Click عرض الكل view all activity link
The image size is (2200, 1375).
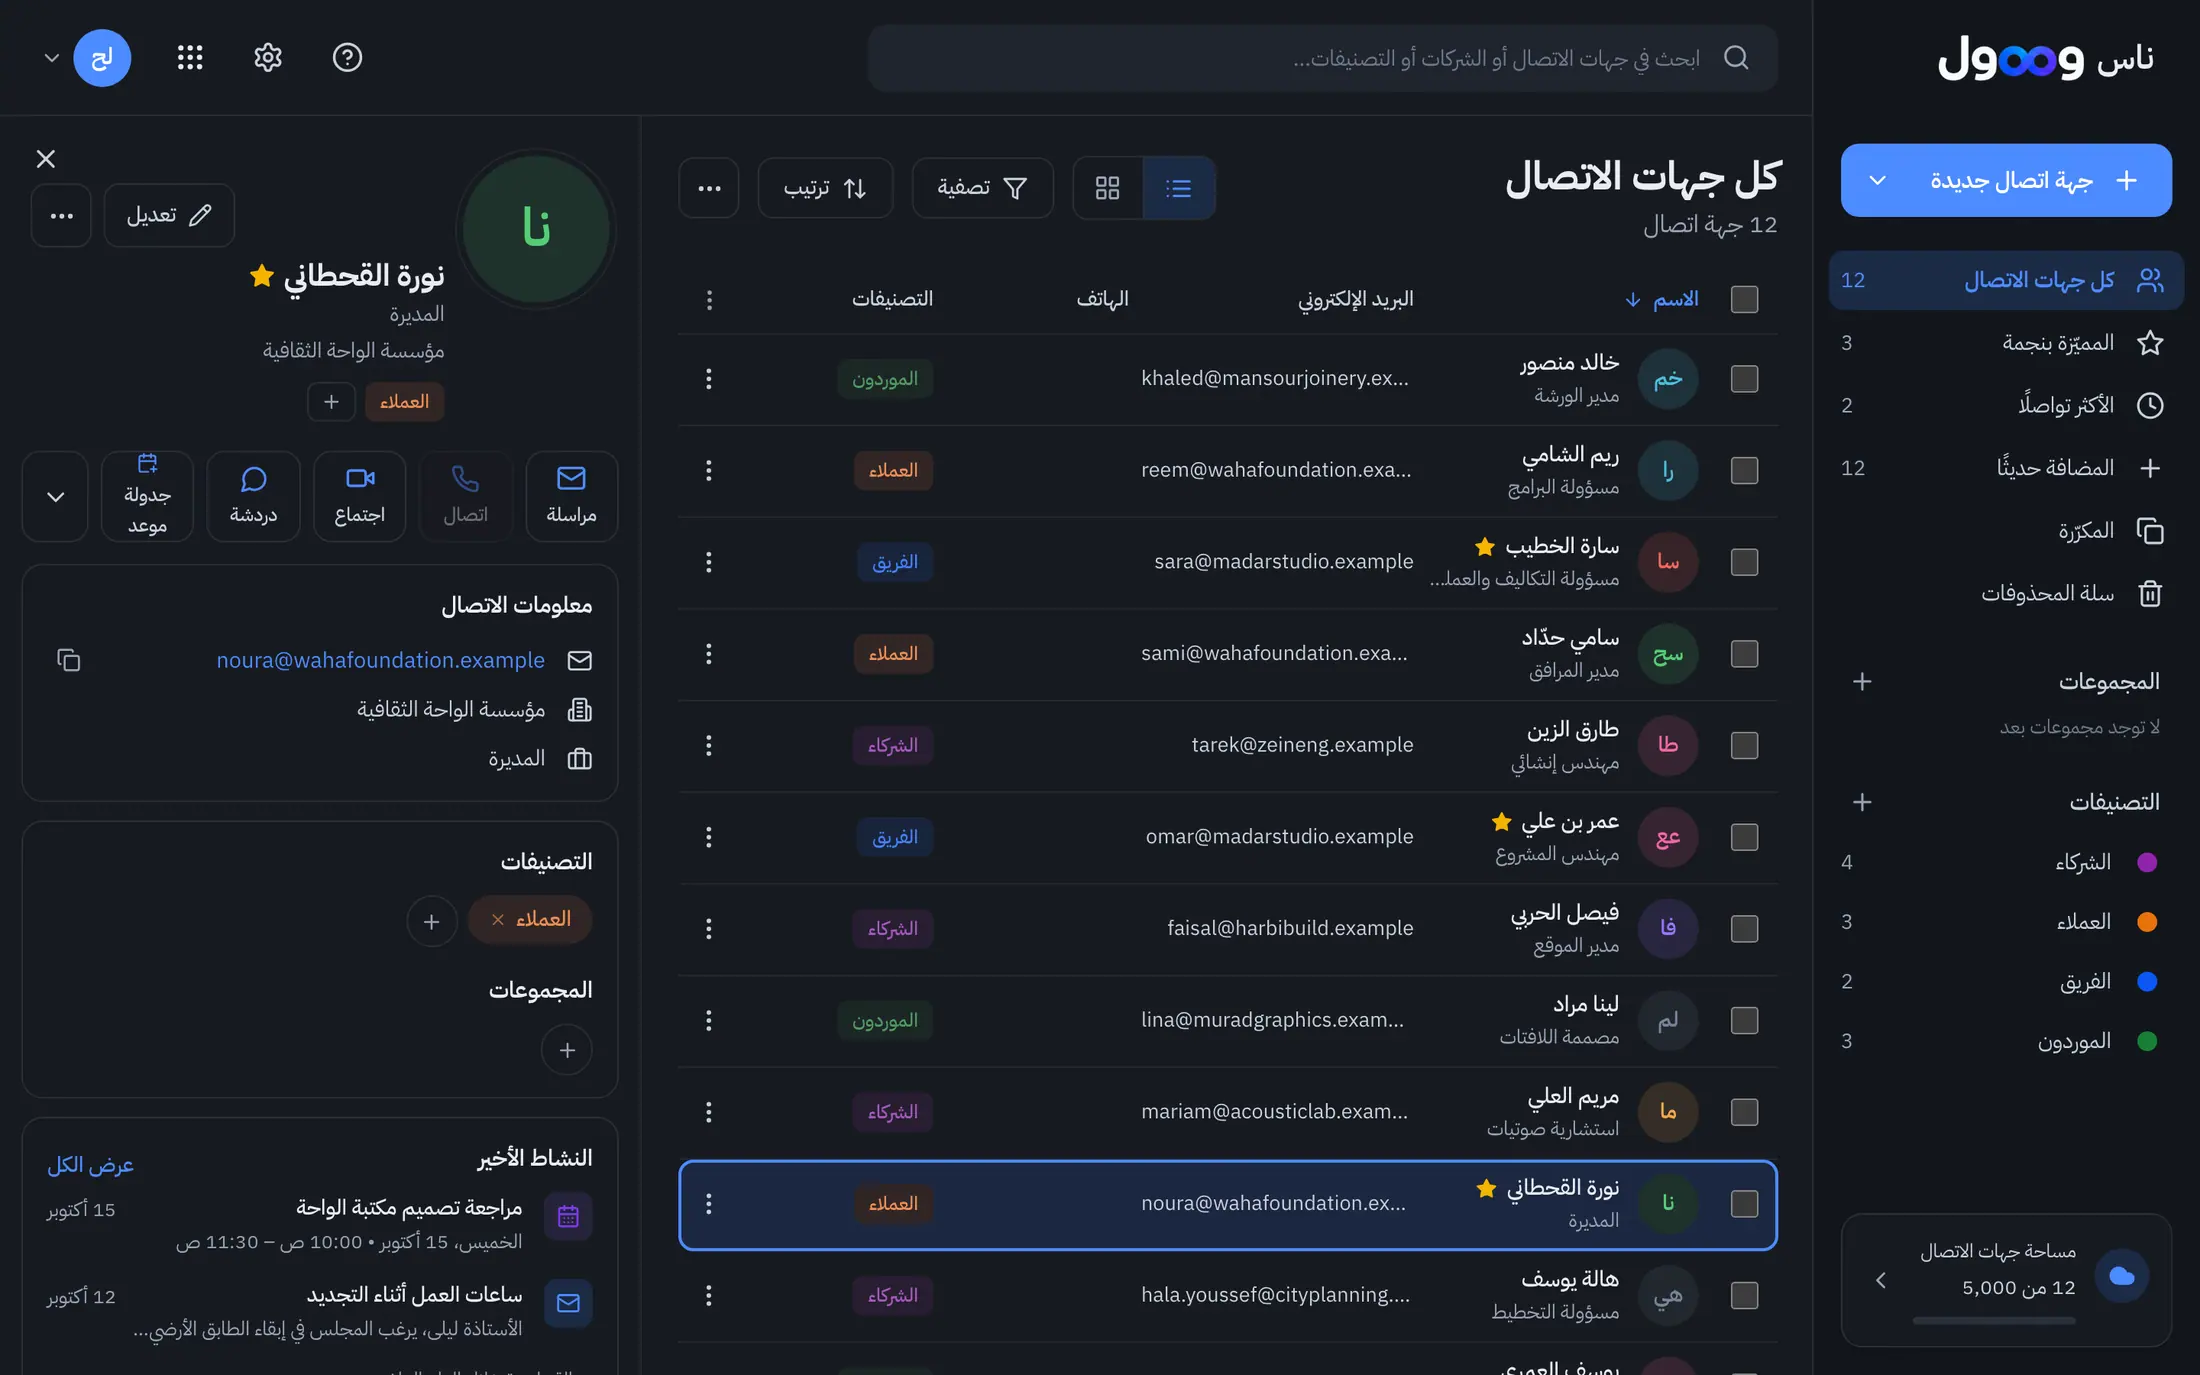coord(90,1165)
